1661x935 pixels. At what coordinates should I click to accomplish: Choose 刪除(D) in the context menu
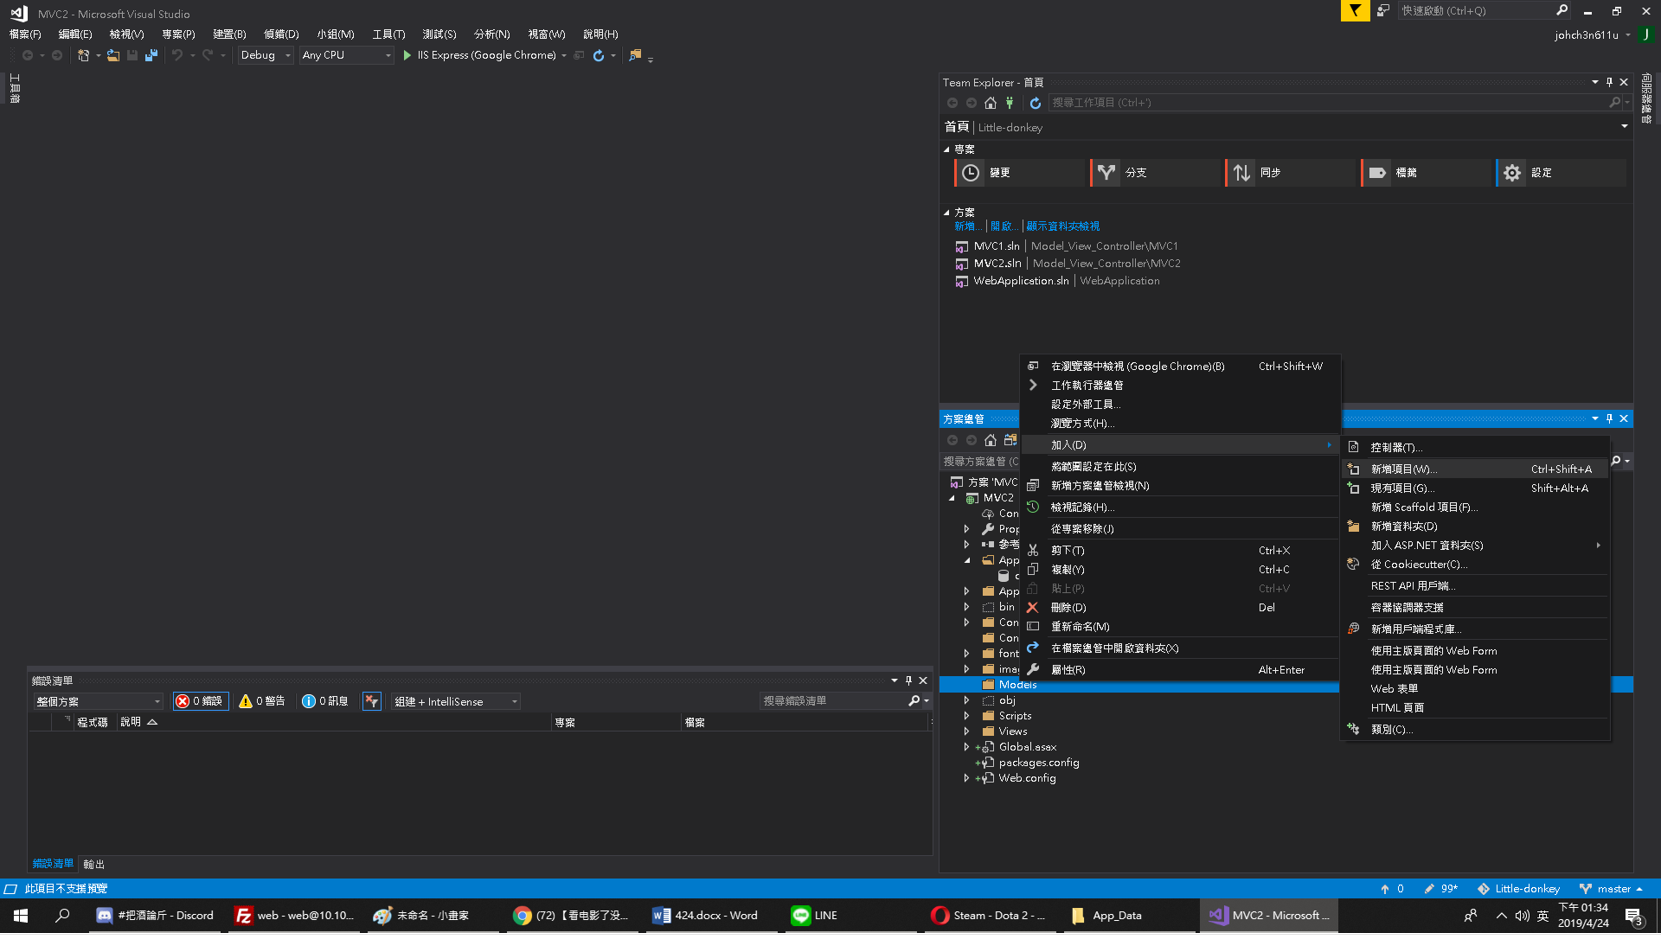click(1180, 608)
